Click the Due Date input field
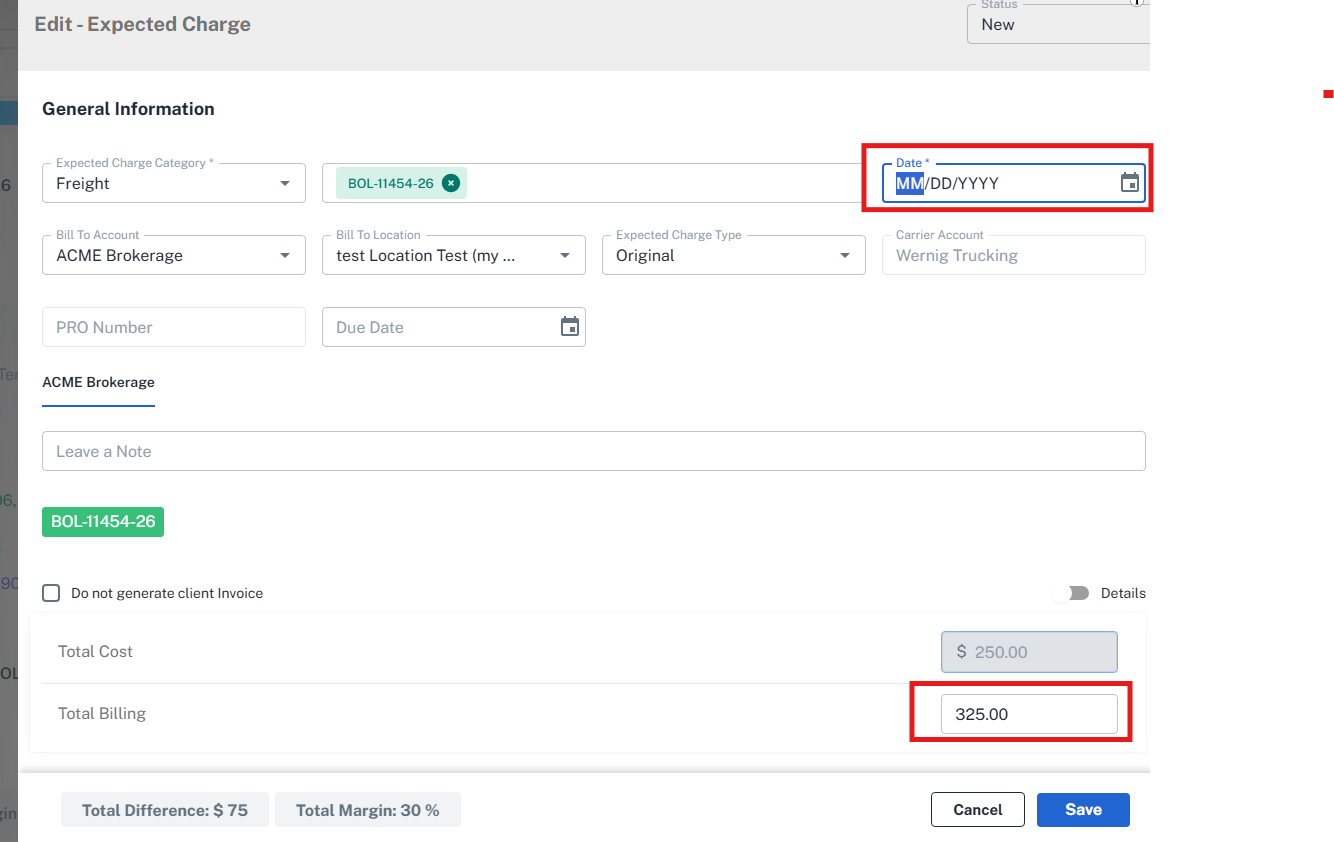This screenshot has width=1334, height=842. 440,328
